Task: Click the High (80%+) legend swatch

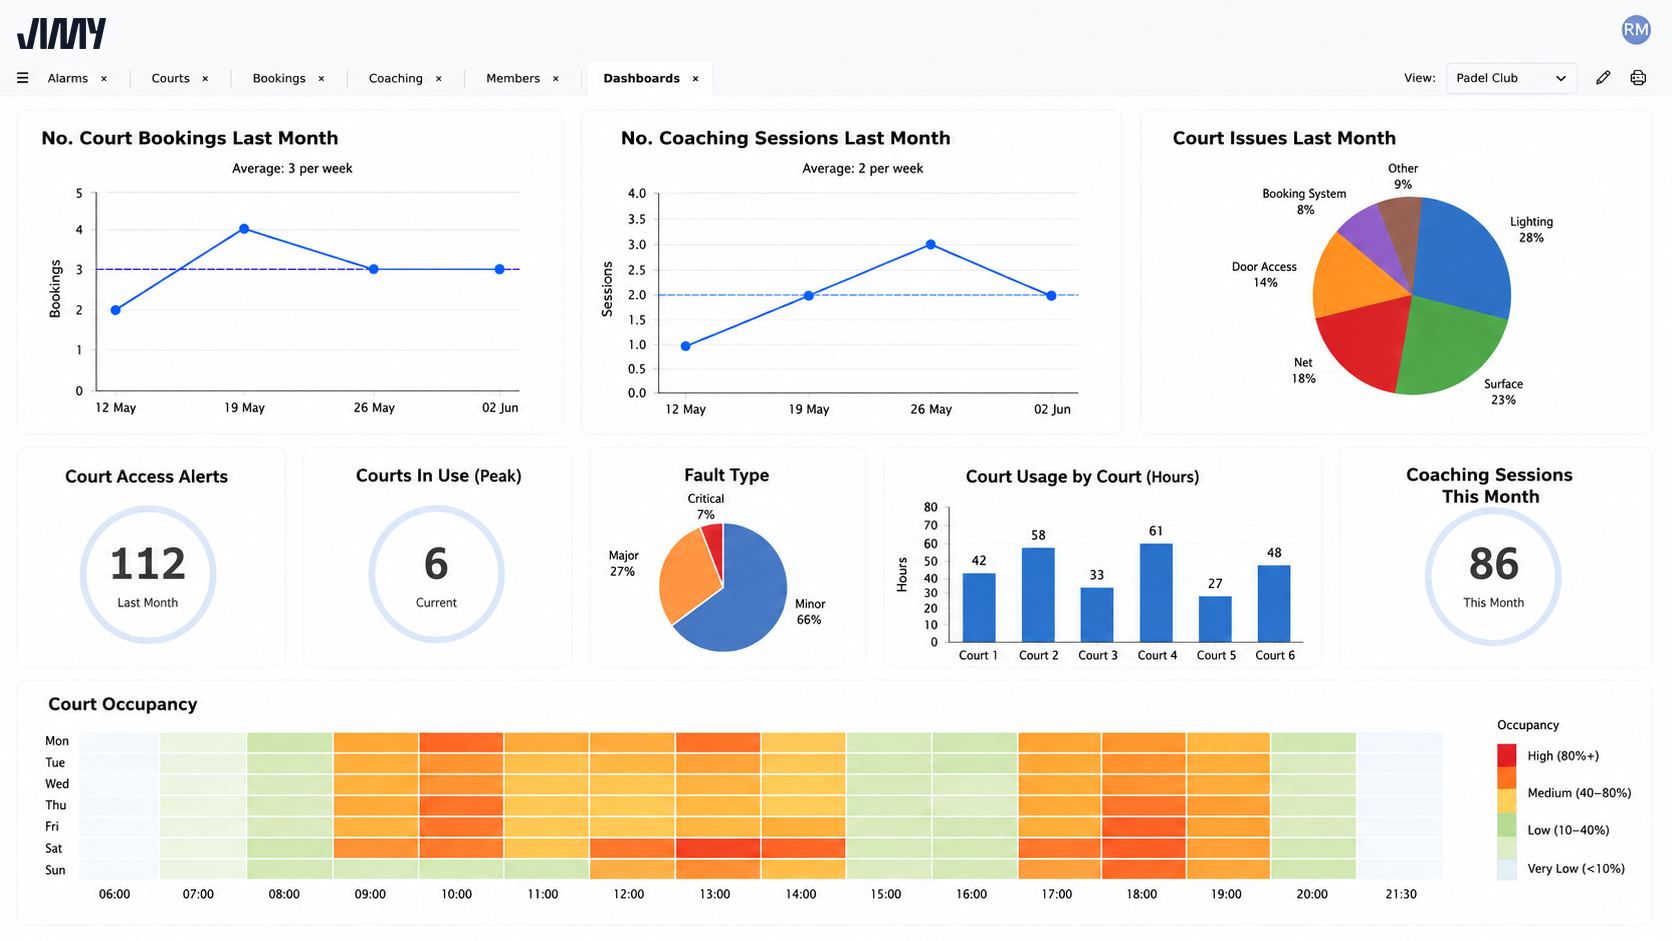Action: click(x=1506, y=755)
